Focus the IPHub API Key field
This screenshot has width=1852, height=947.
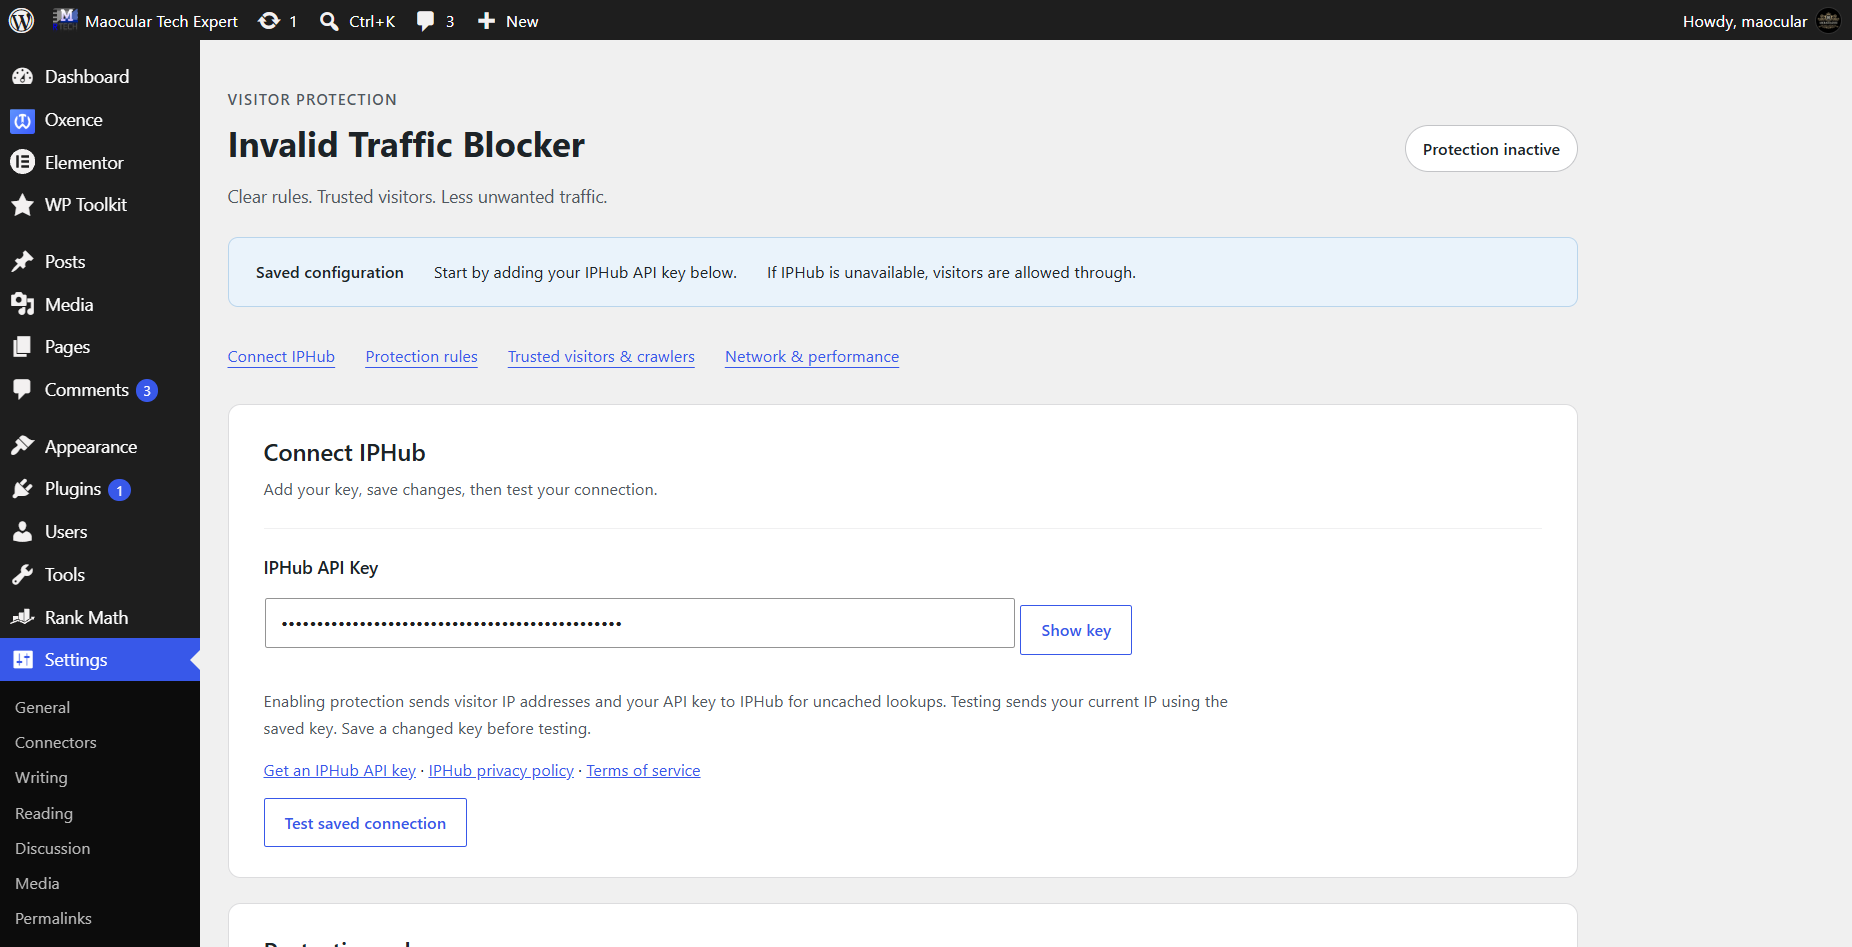coord(640,623)
